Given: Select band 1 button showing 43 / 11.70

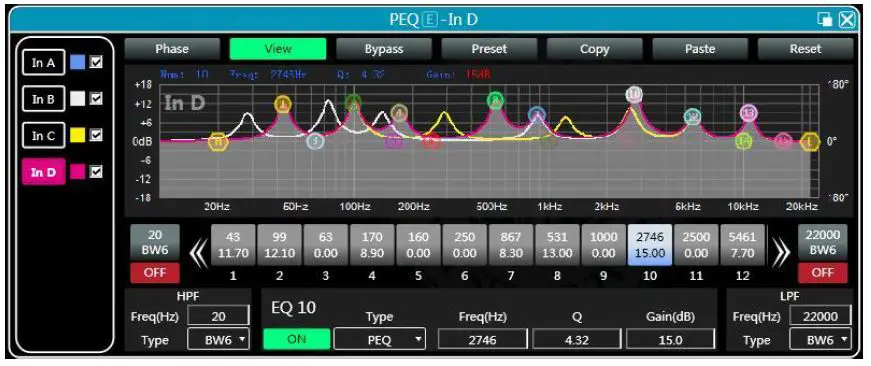Looking at the screenshot, I should point(233,245).
